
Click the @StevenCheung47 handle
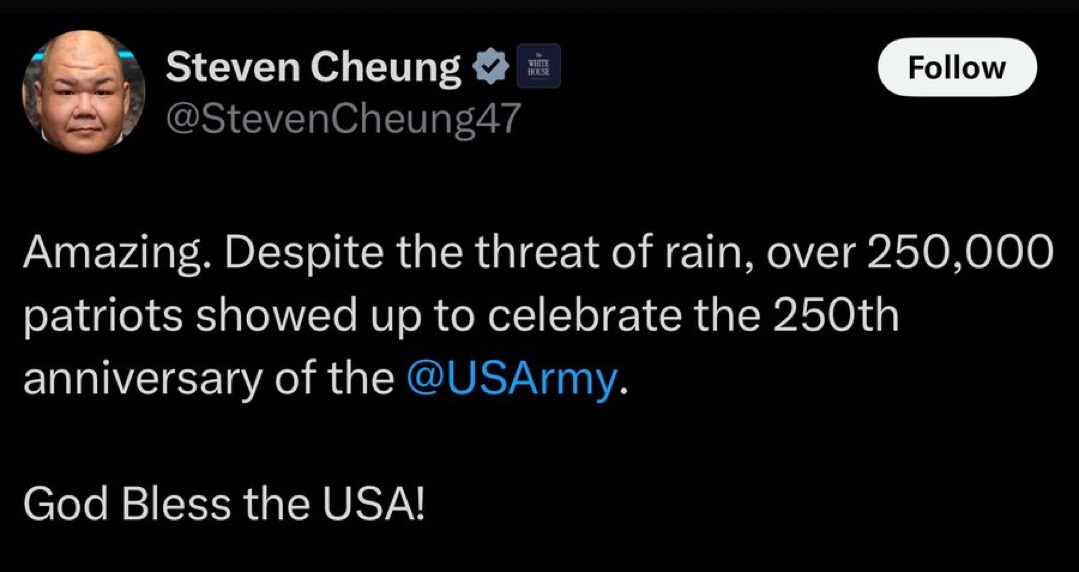click(x=343, y=120)
